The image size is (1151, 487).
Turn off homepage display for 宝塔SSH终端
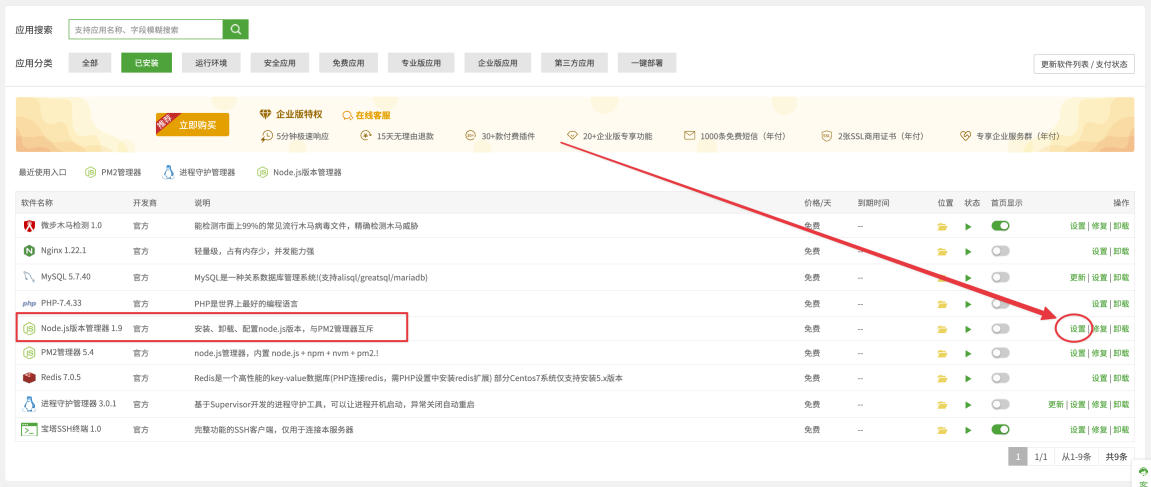(1000, 430)
